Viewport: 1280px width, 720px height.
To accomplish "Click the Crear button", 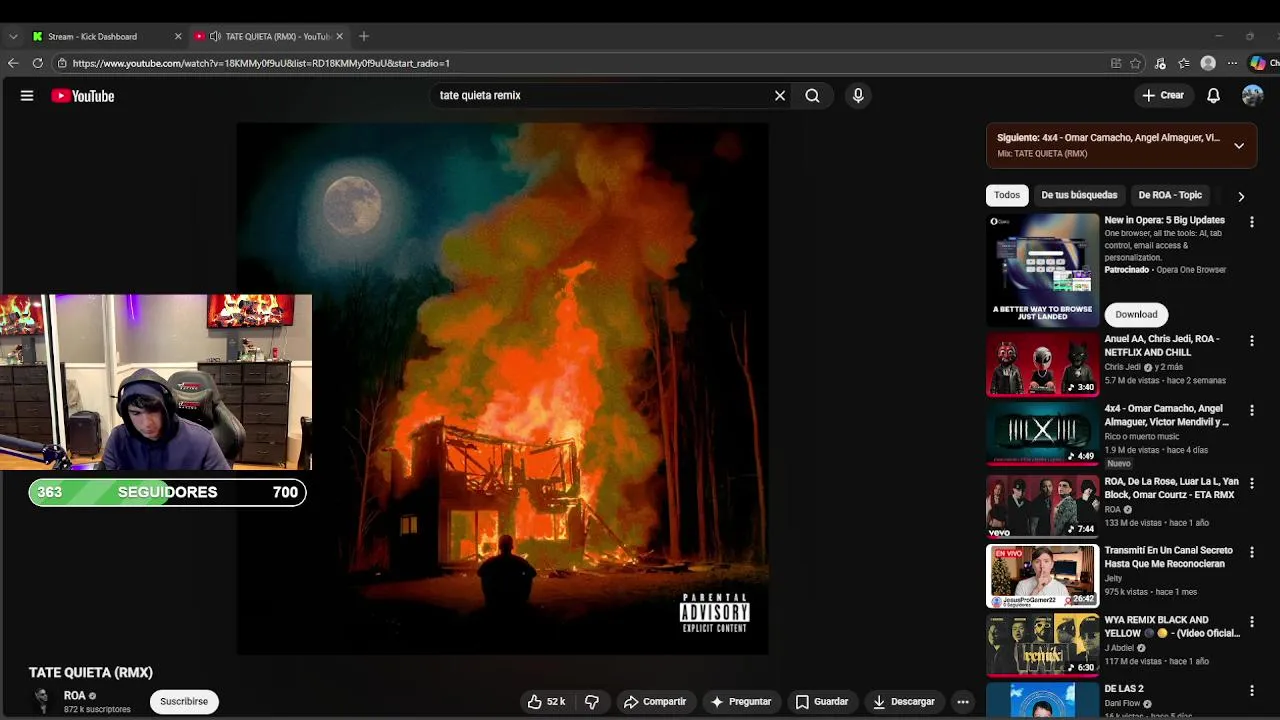I will (1163, 96).
